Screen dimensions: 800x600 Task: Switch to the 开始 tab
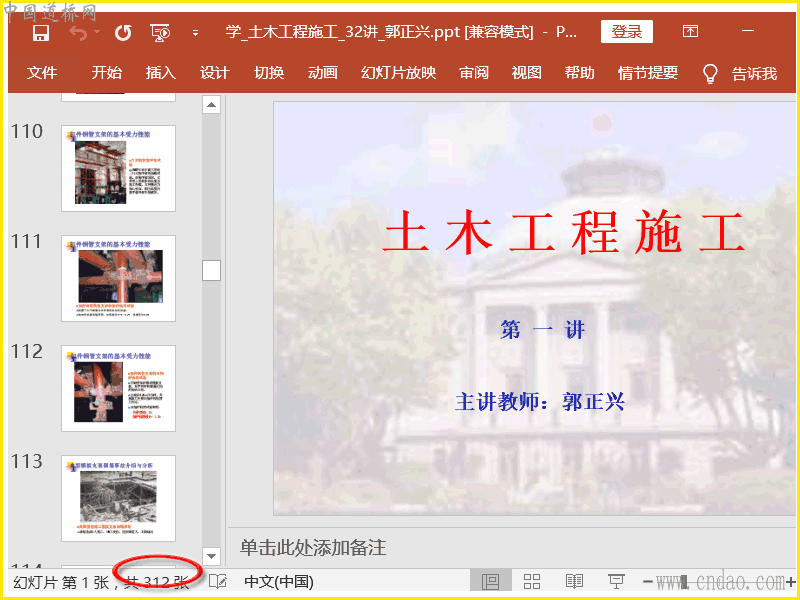click(107, 73)
